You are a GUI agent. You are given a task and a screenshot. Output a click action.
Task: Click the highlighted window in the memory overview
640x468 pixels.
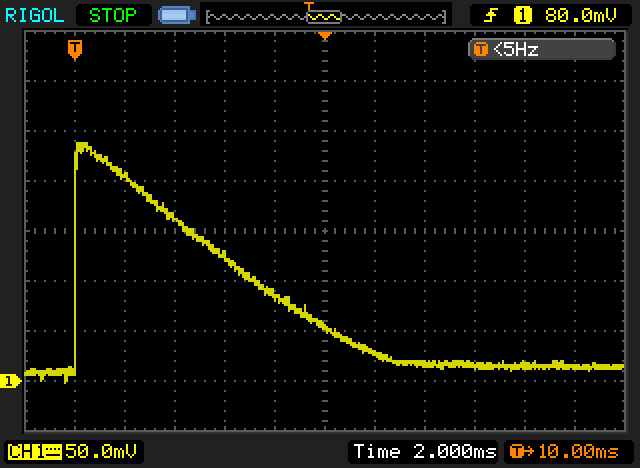point(324,17)
